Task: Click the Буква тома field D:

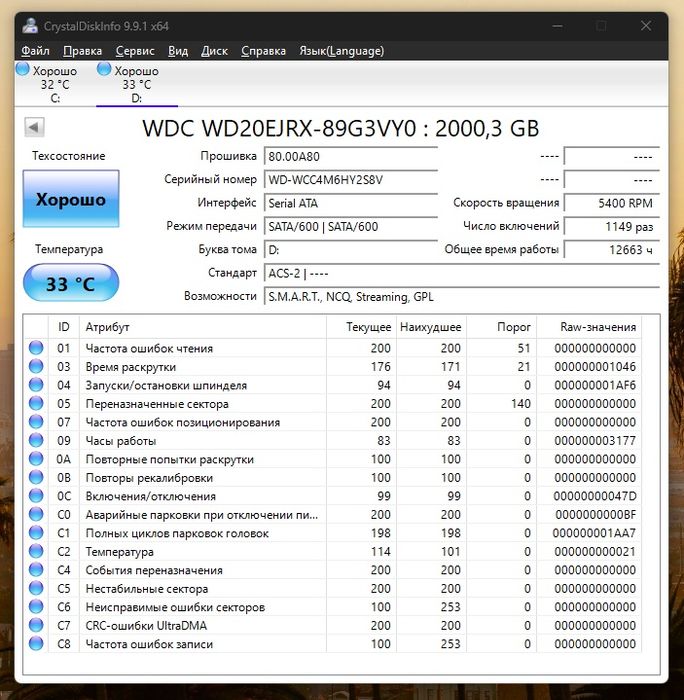Action: pos(351,250)
